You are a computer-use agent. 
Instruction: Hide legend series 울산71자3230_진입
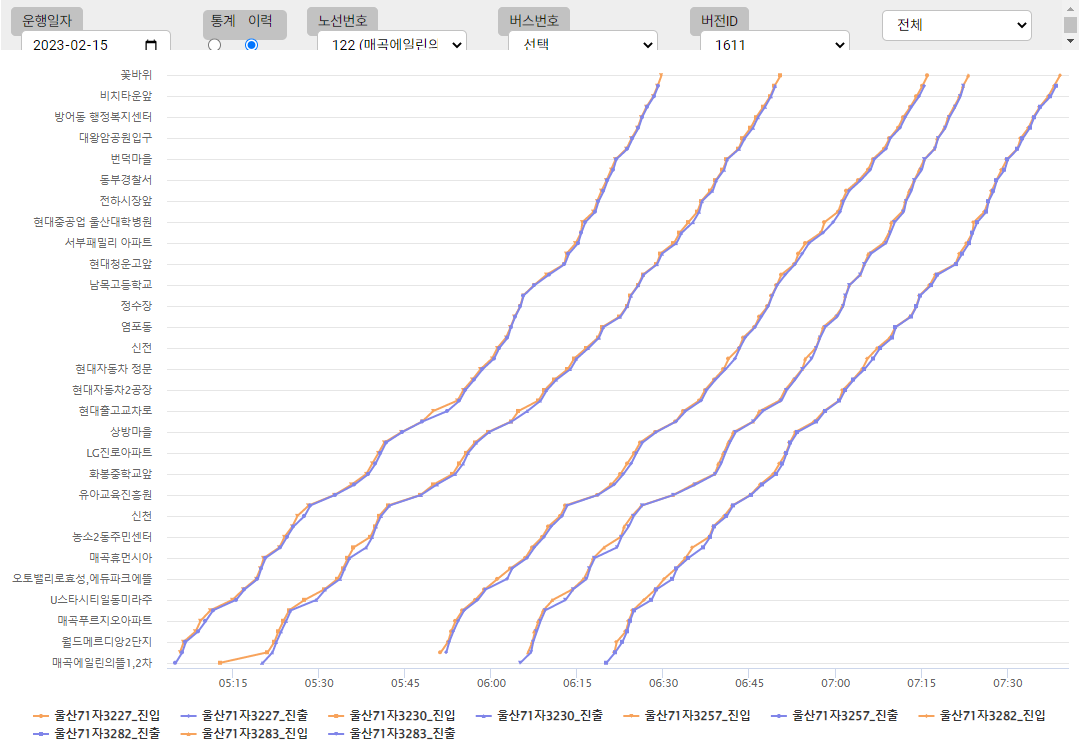tap(392, 715)
